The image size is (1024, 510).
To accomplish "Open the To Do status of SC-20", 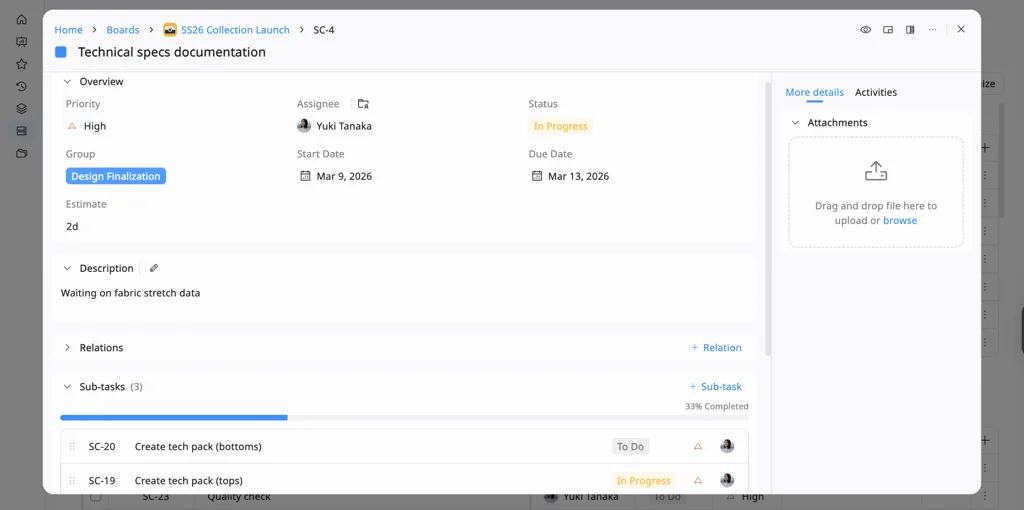I will (630, 447).
